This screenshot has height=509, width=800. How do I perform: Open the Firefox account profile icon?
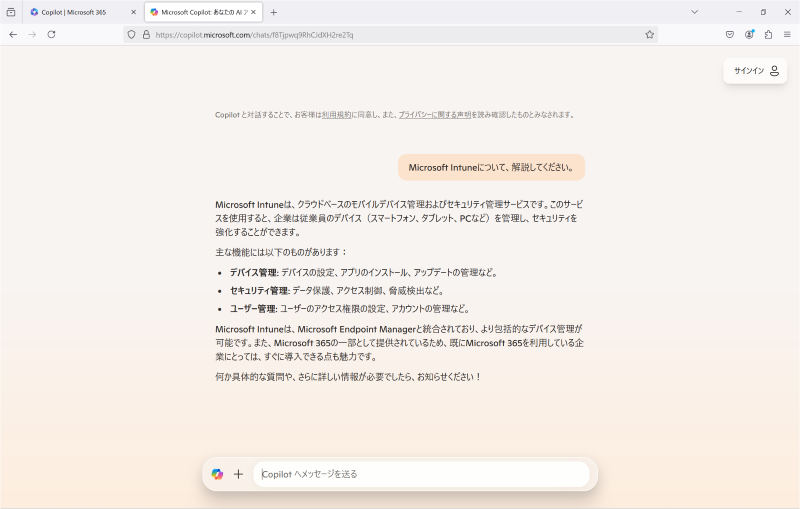(749, 35)
